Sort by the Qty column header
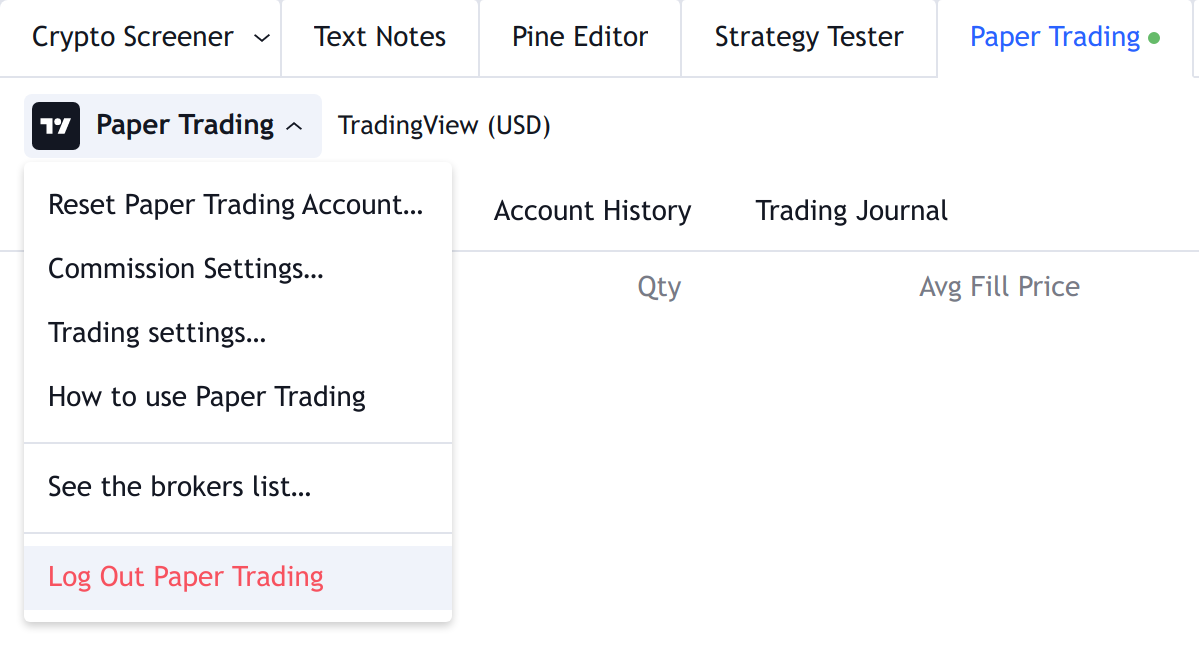Image resolution: width=1199 pixels, height=657 pixels. coord(659,287)
